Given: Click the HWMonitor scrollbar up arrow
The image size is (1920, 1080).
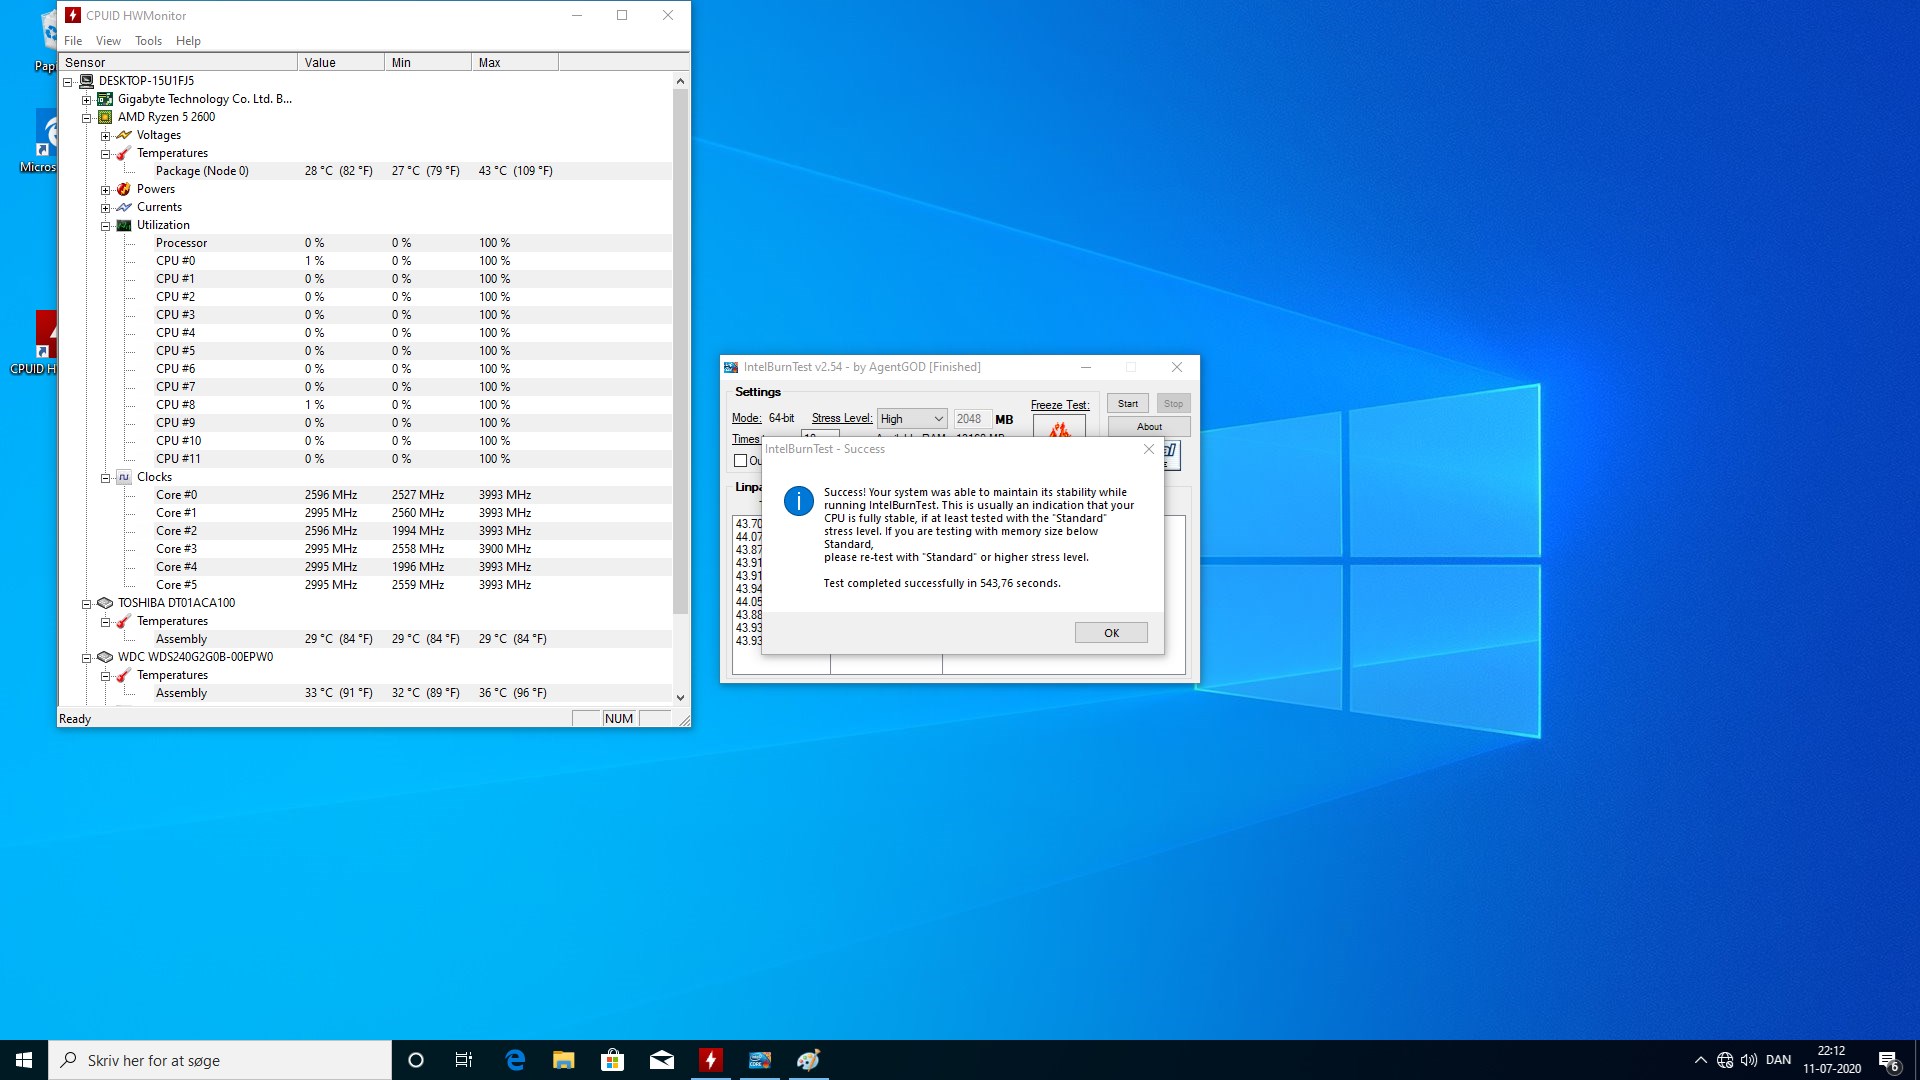Looking at the screenshot, I should tap(681, 81).
